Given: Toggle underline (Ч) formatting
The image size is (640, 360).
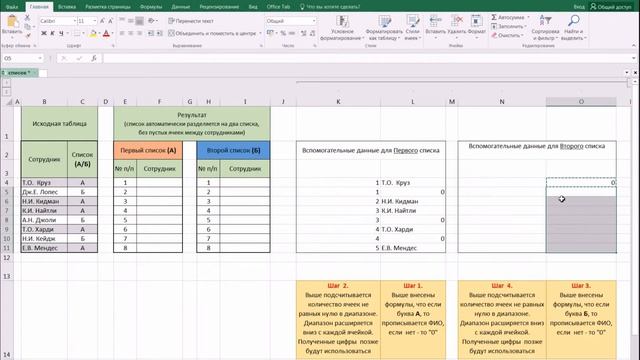Looking at the screenshot, I should click(61, 33).
